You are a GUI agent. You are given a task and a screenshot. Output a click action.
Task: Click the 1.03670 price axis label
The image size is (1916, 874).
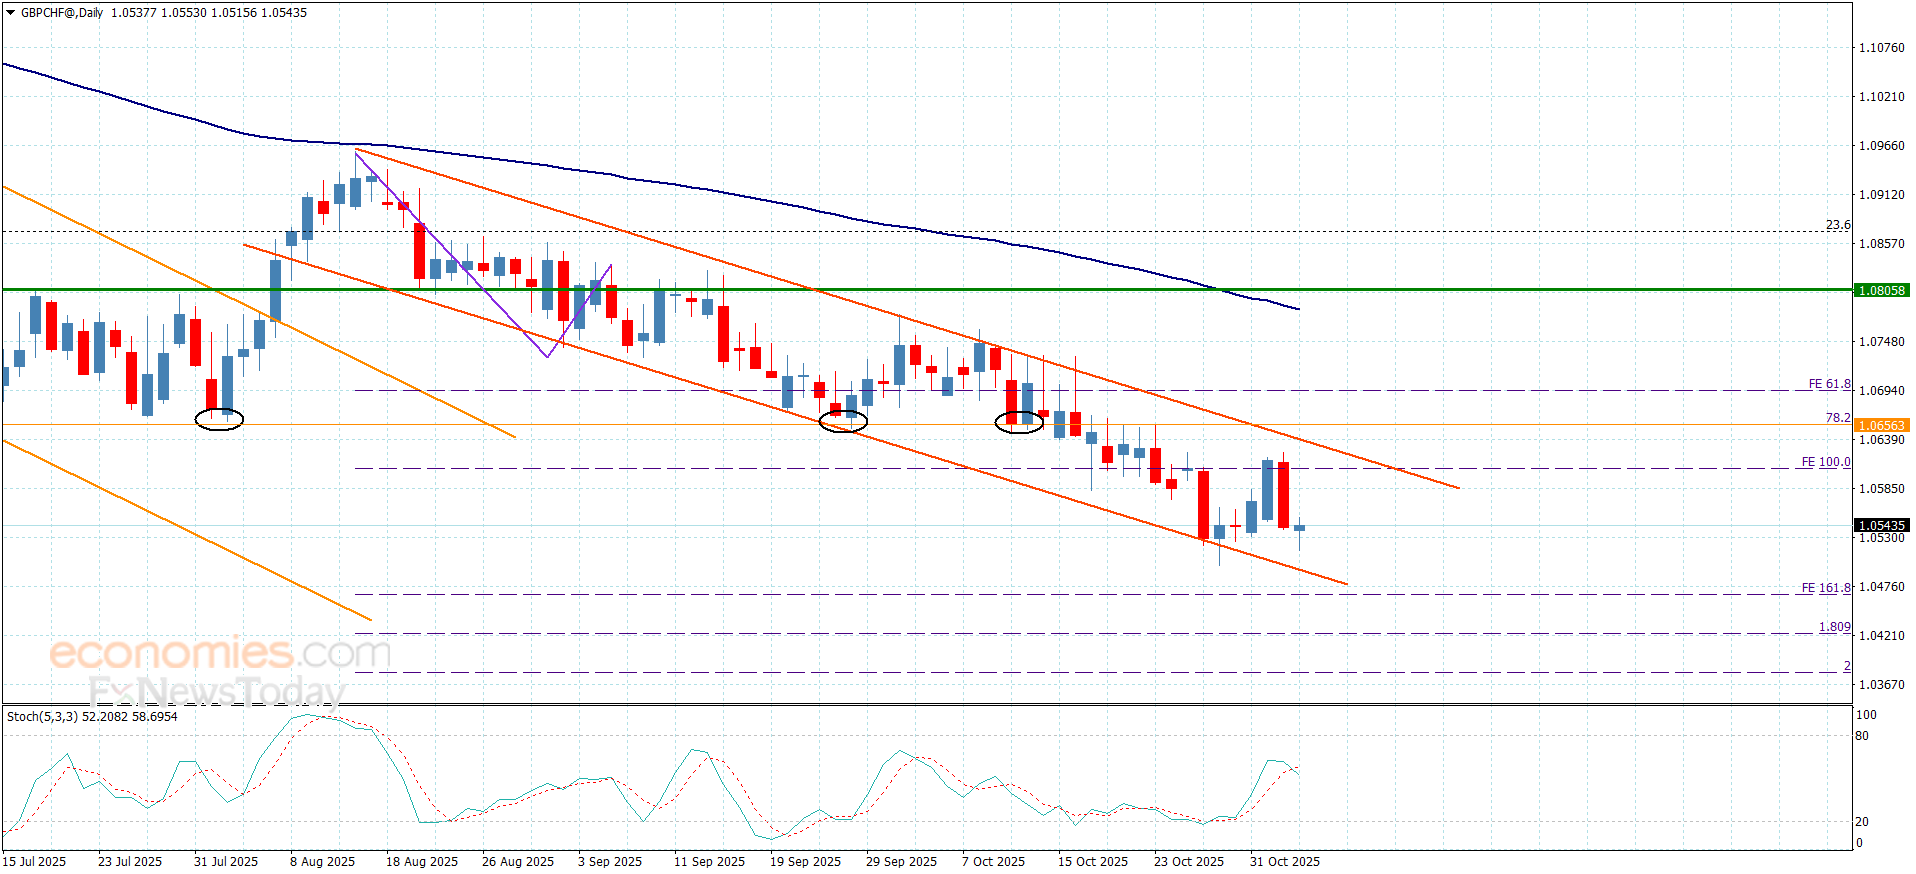pyautogui.click(x=1881, y=685)
